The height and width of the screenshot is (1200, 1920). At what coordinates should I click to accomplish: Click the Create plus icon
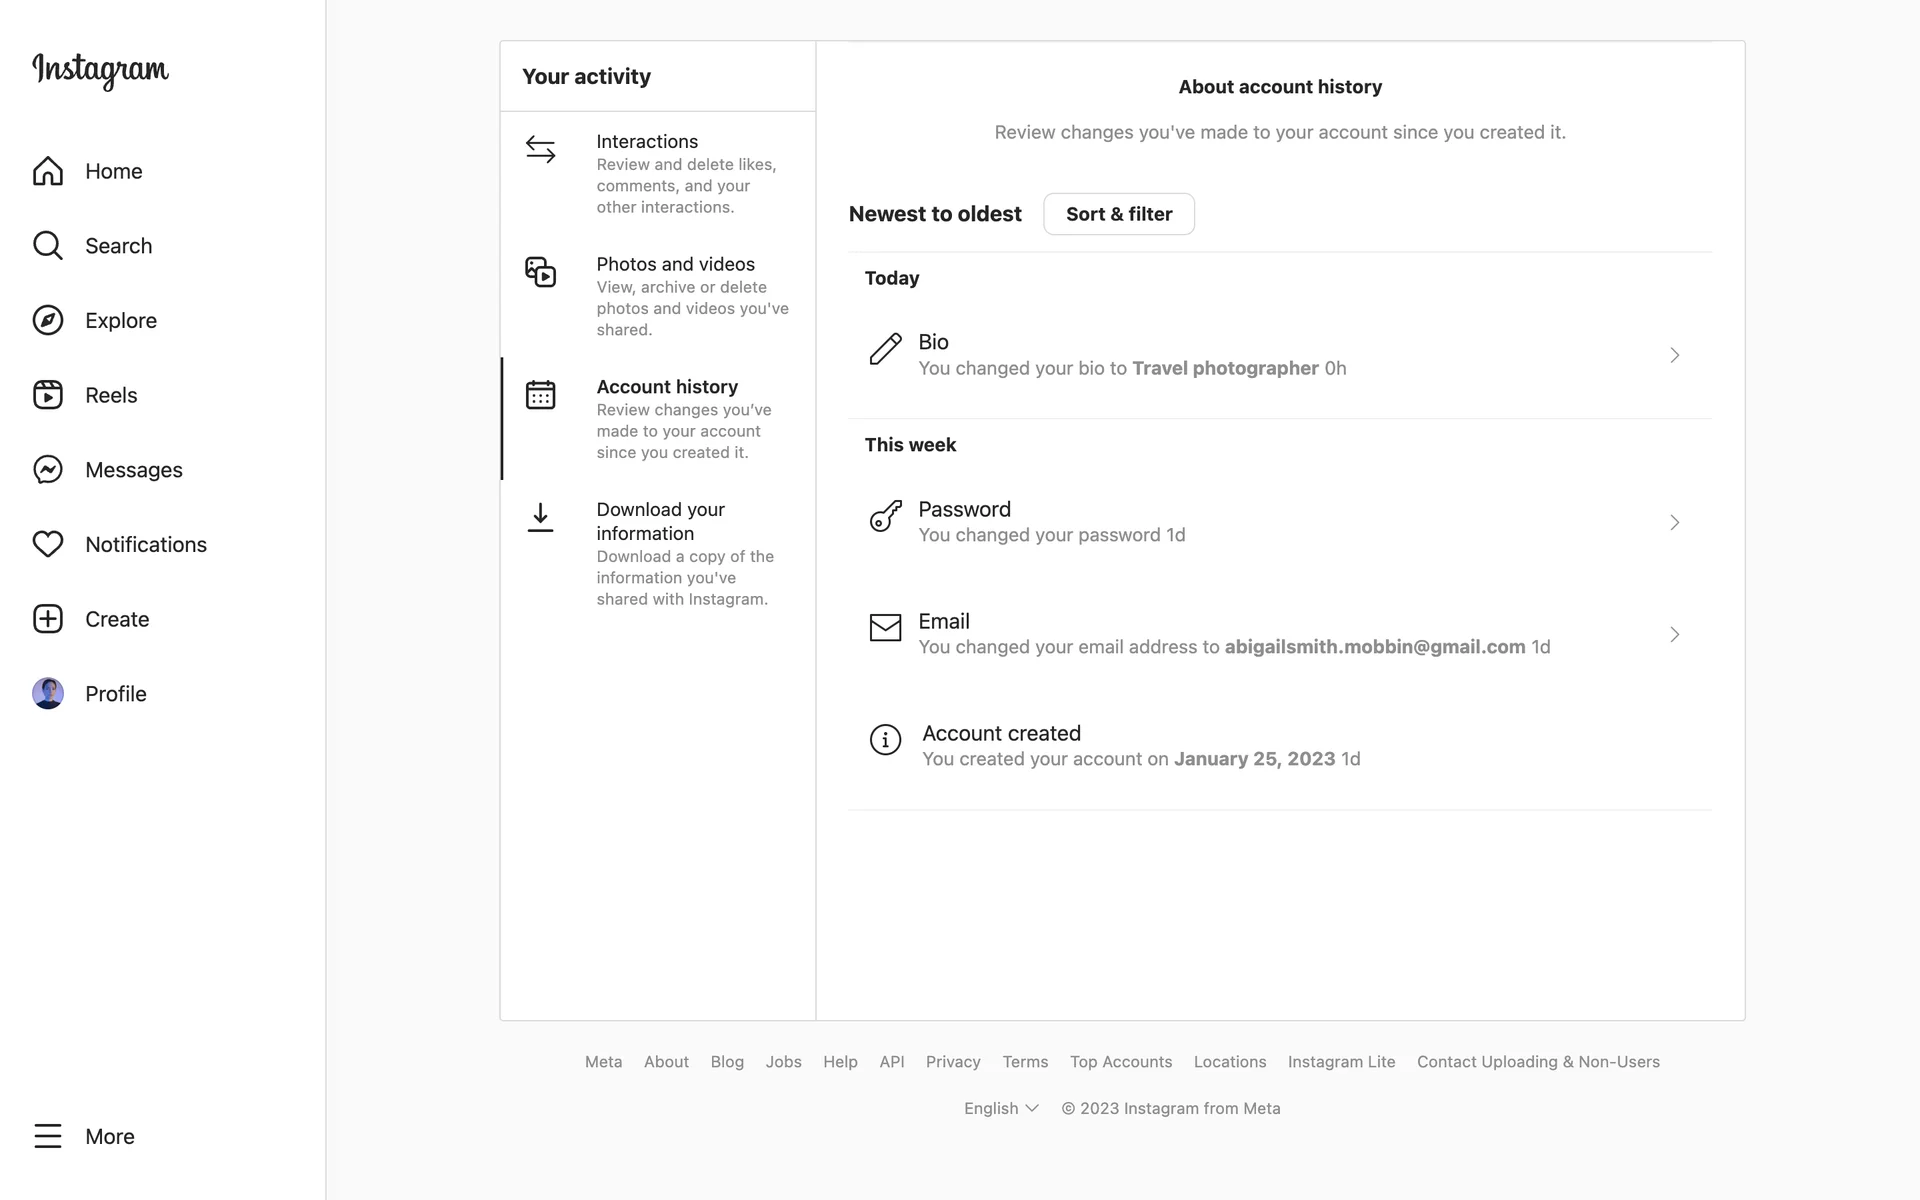[48, 619]
